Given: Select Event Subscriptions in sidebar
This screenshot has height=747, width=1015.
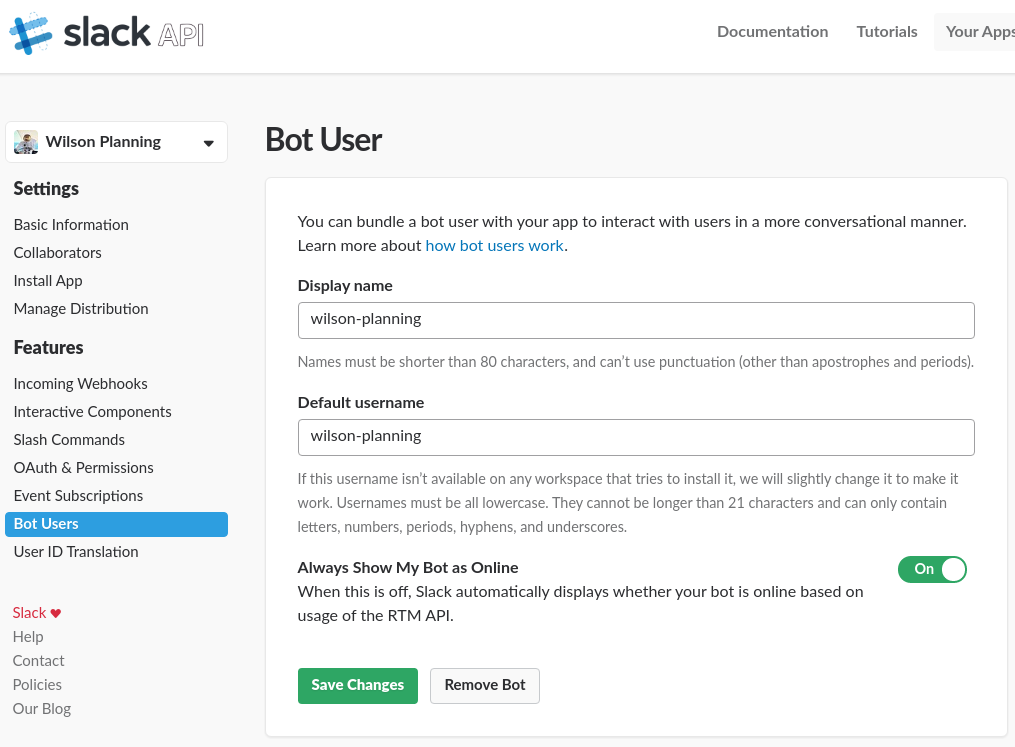Looking at the screenshot, I should 78,496.
